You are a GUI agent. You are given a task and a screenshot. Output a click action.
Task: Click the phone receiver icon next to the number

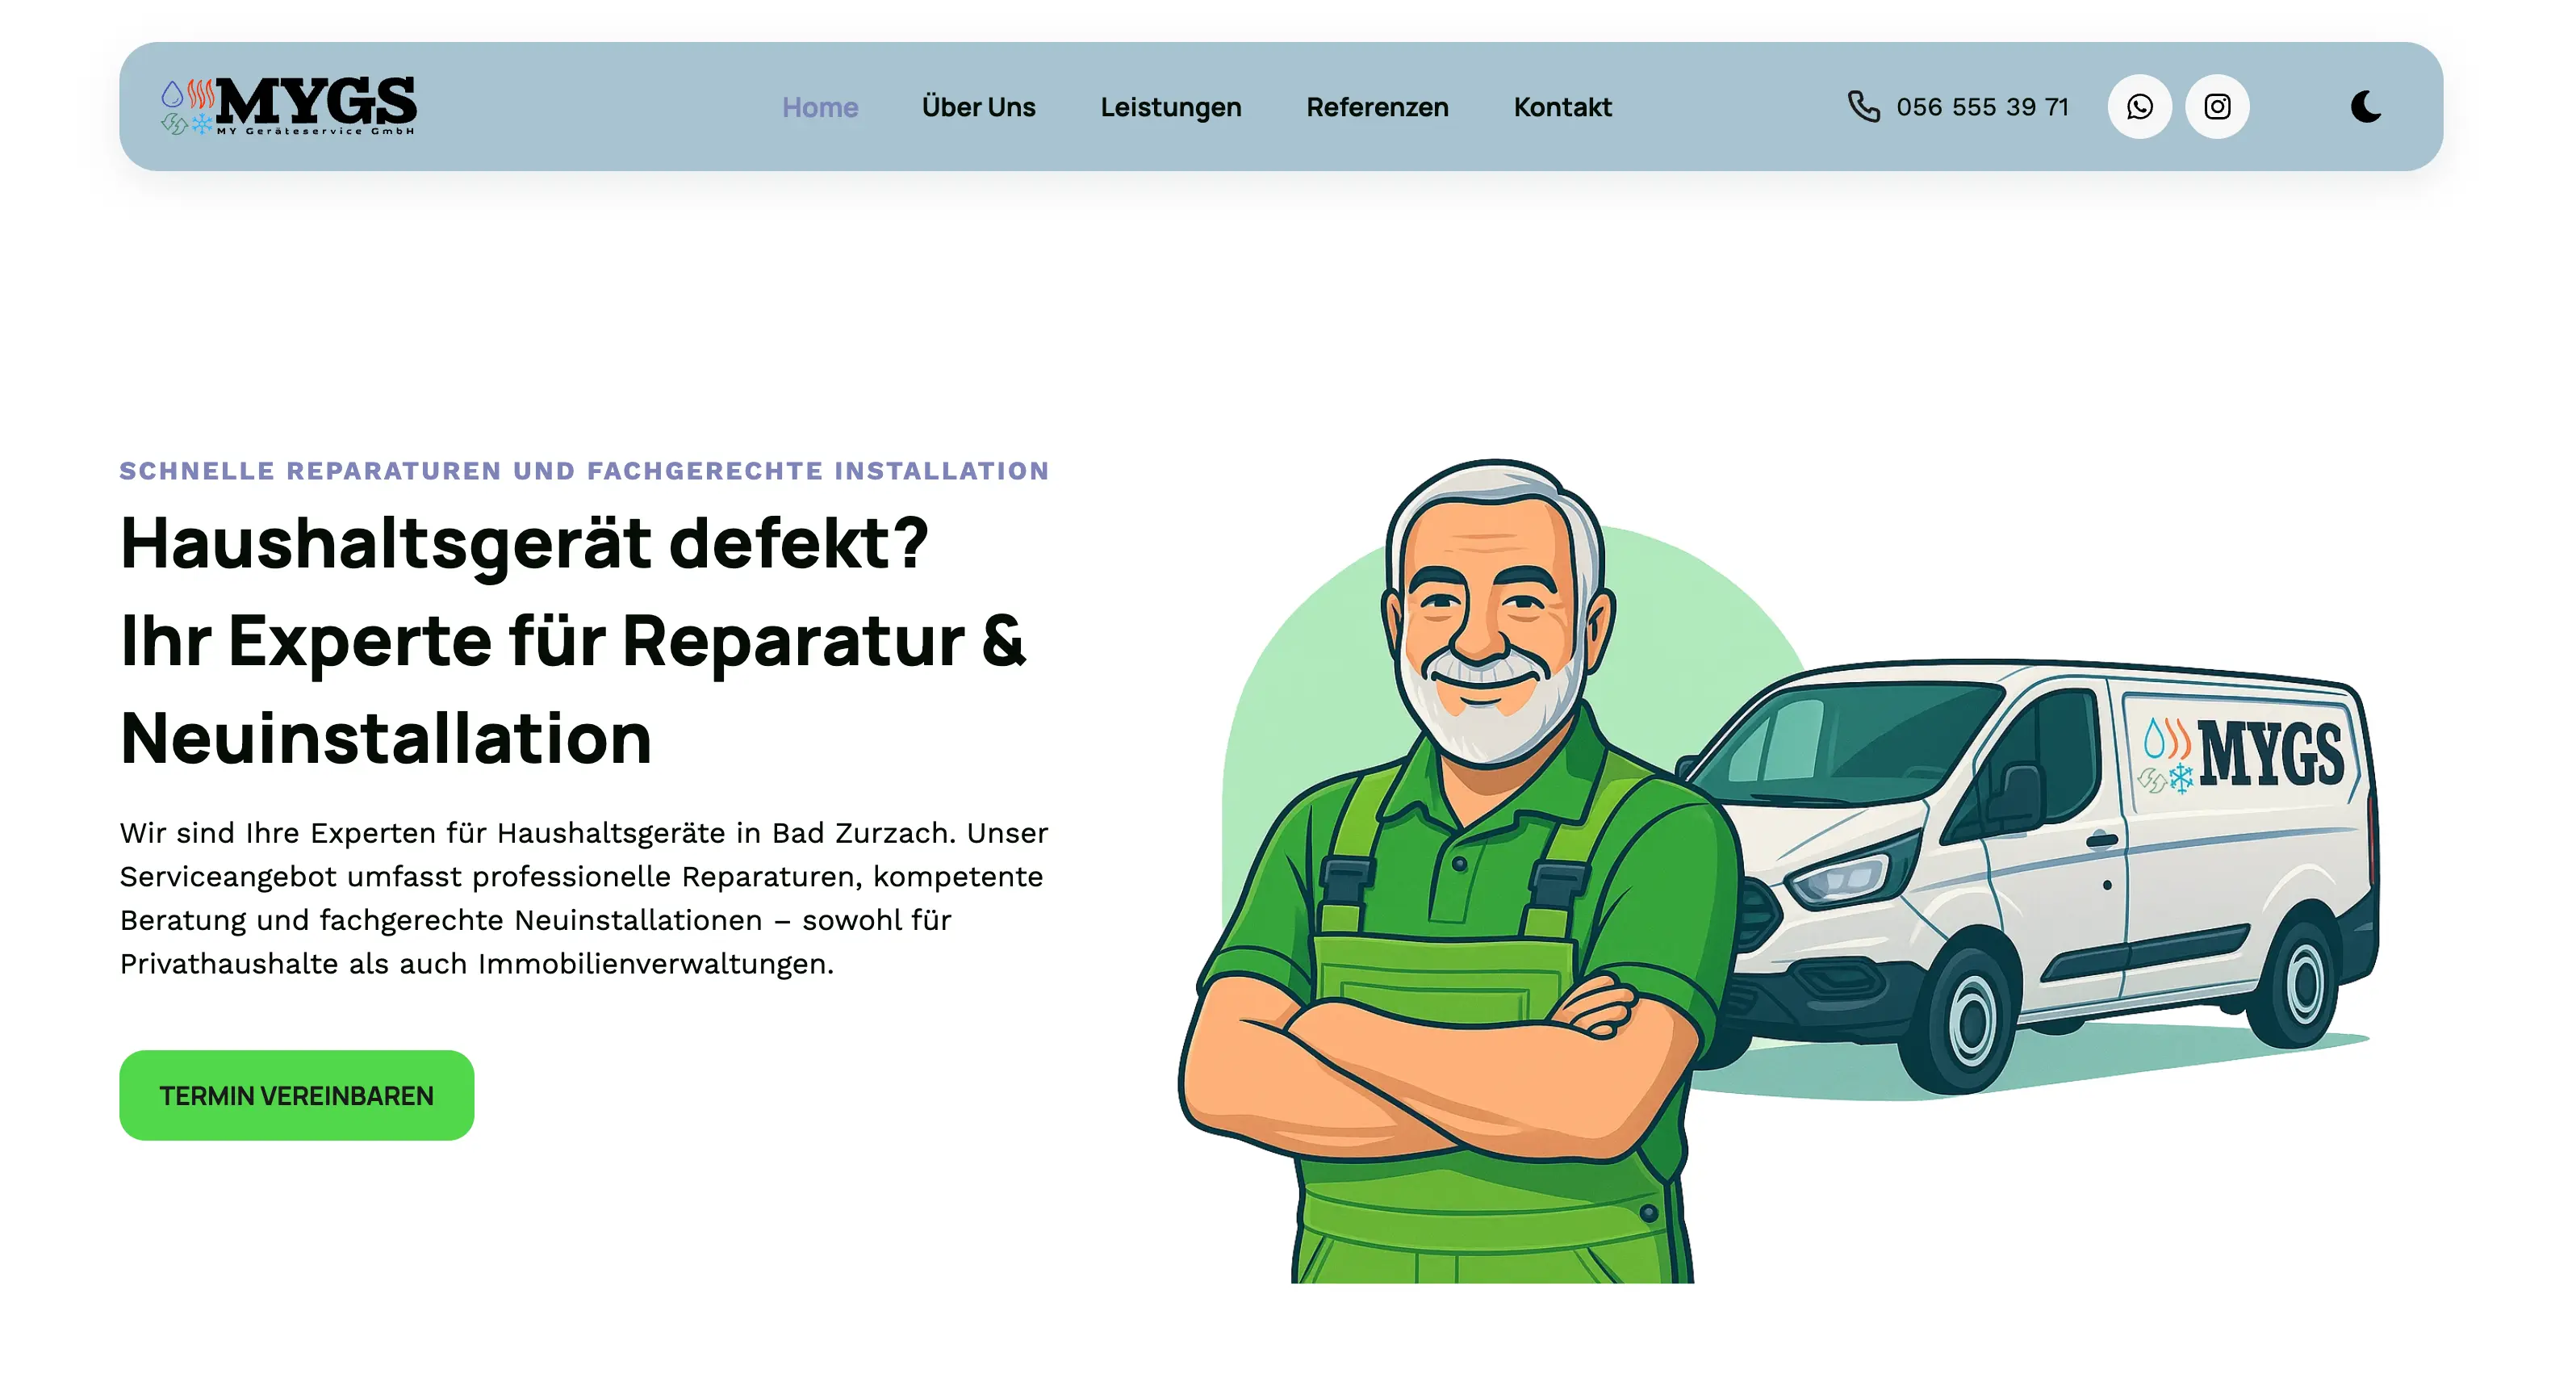click(1864, 107)
